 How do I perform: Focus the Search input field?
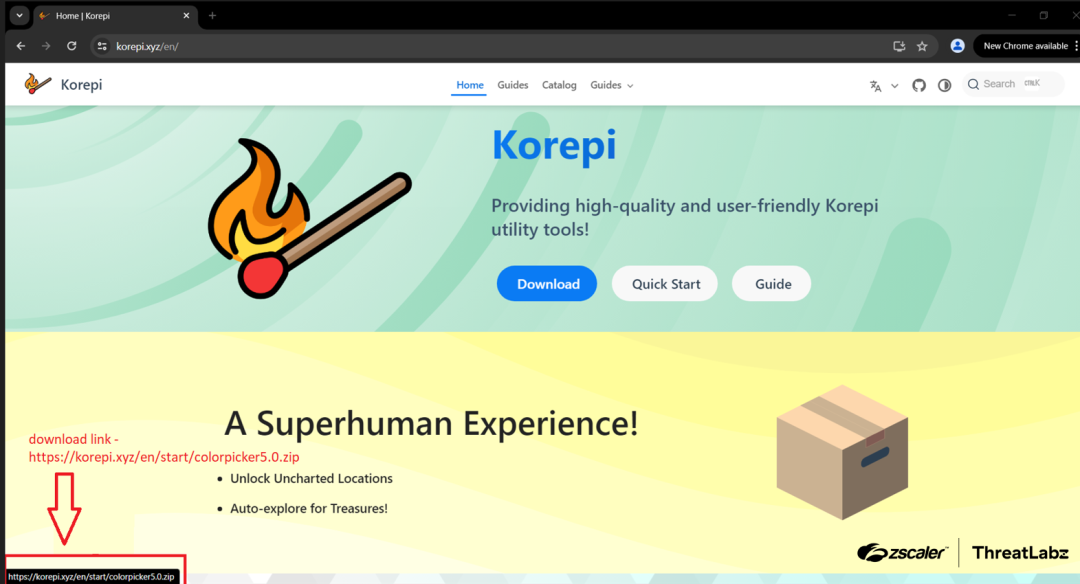(x=1012, y=84)
